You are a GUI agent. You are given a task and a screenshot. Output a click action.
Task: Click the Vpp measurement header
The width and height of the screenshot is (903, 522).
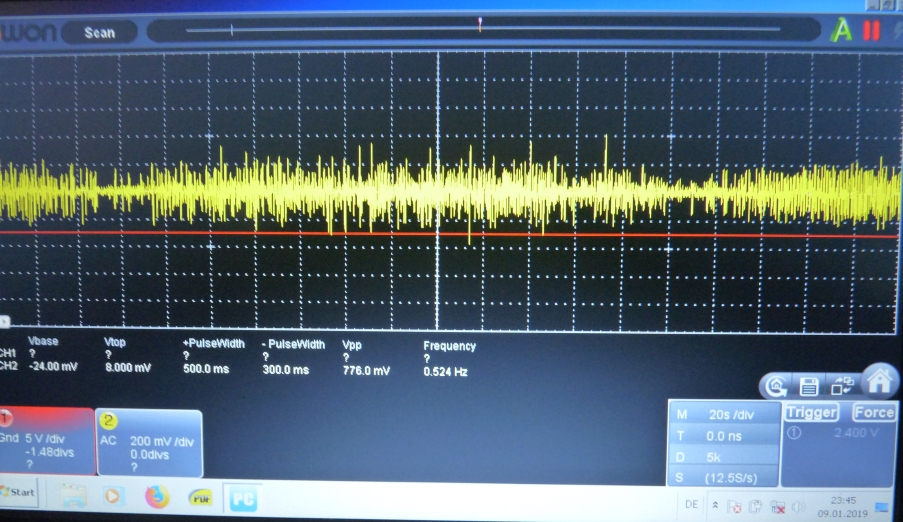352,345
